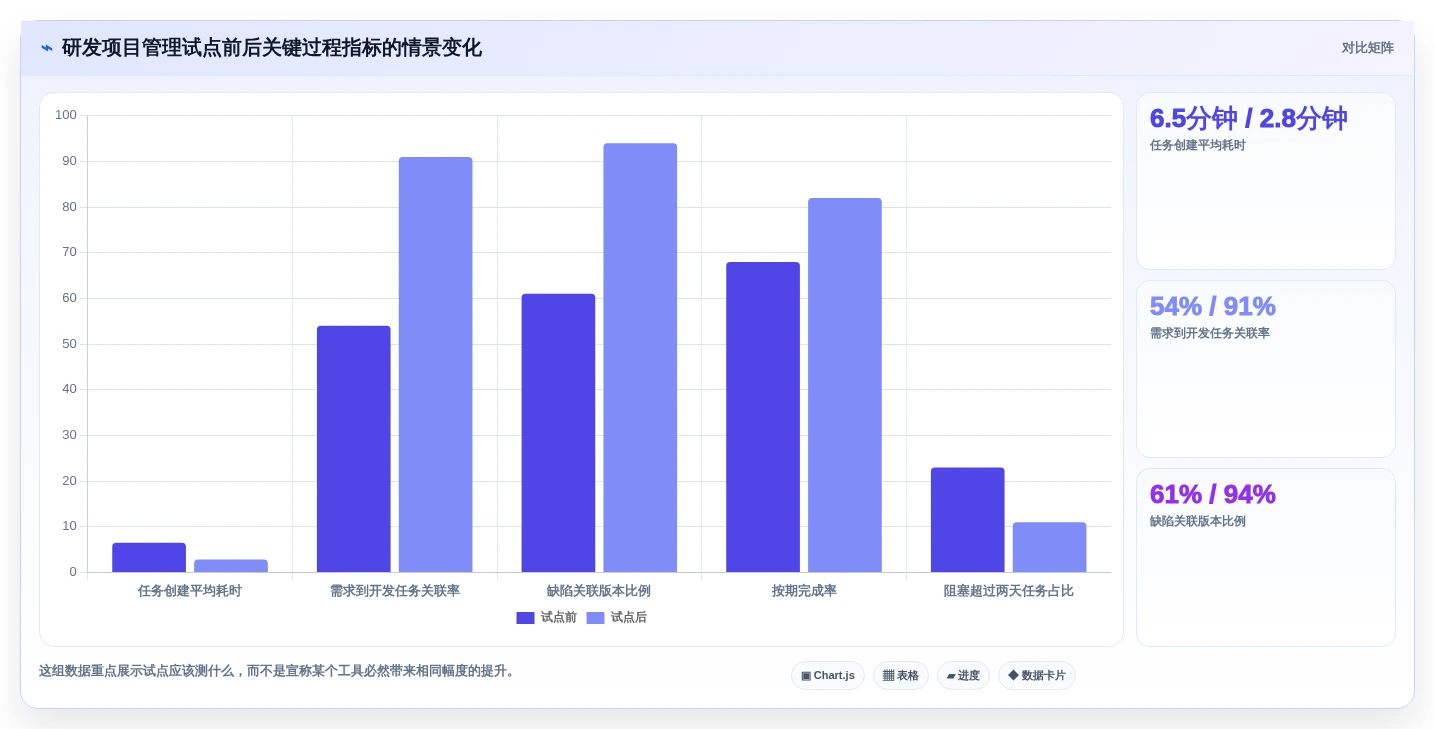Click the 任务创建平均耗时 card caption
The image size is (1435, 729).
click(1198, 146)
